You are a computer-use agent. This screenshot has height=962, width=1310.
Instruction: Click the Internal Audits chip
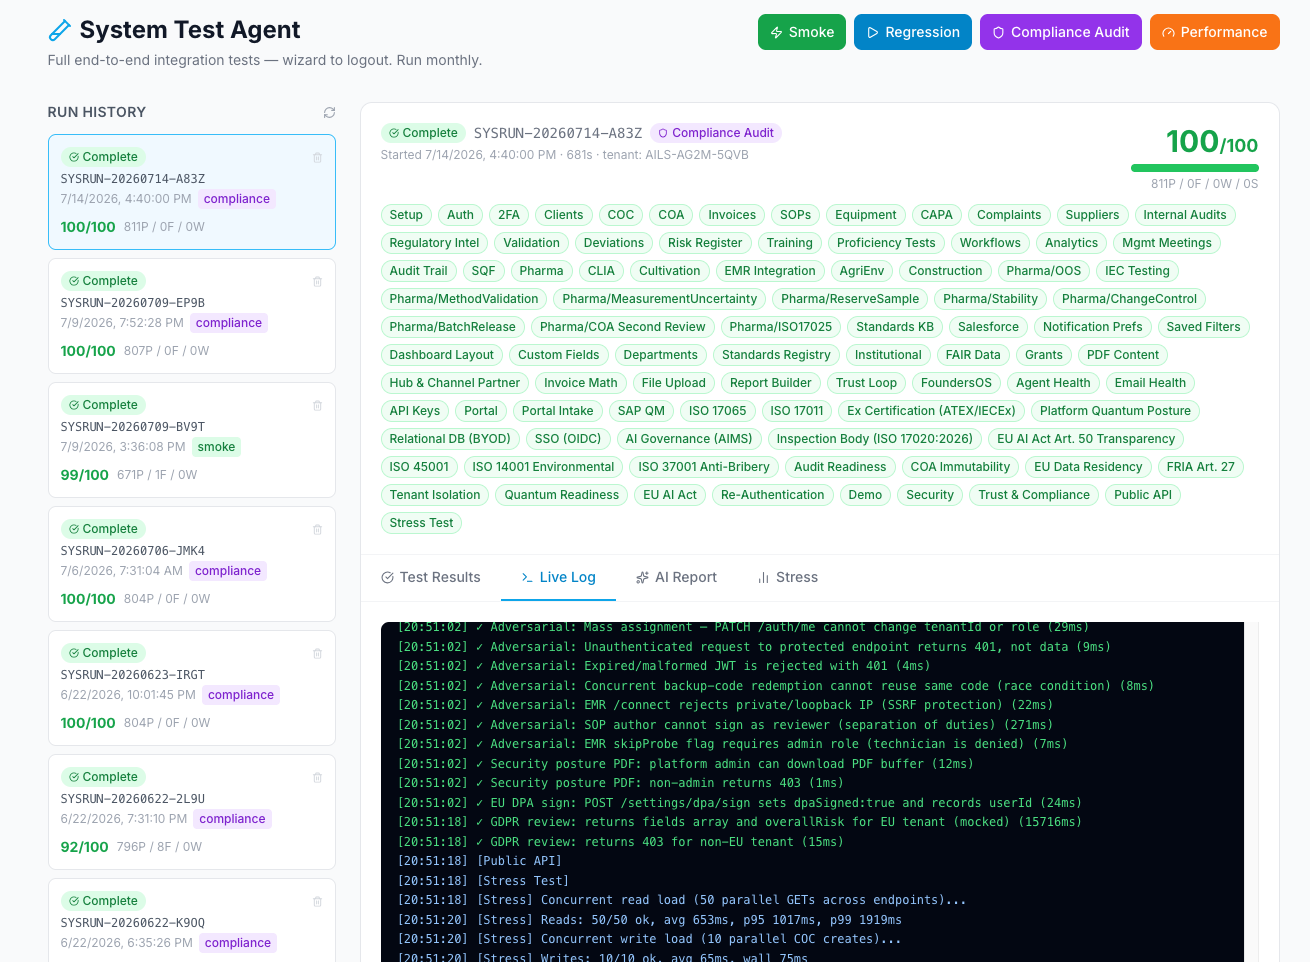1185,215
